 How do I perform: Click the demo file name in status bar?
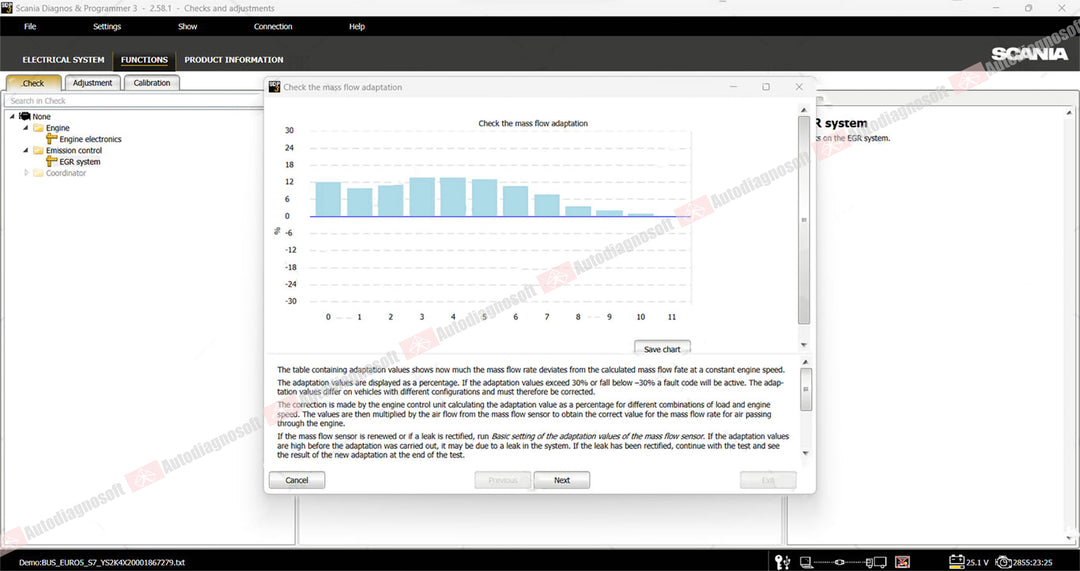point(101,562)
